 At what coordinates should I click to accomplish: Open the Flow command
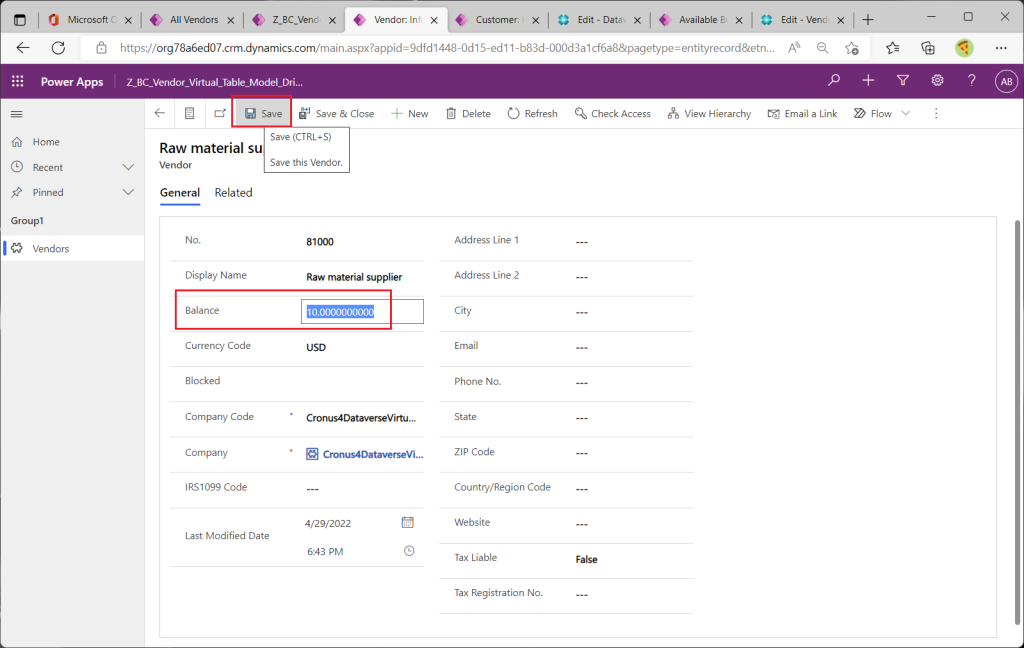(x=872, y=113)
